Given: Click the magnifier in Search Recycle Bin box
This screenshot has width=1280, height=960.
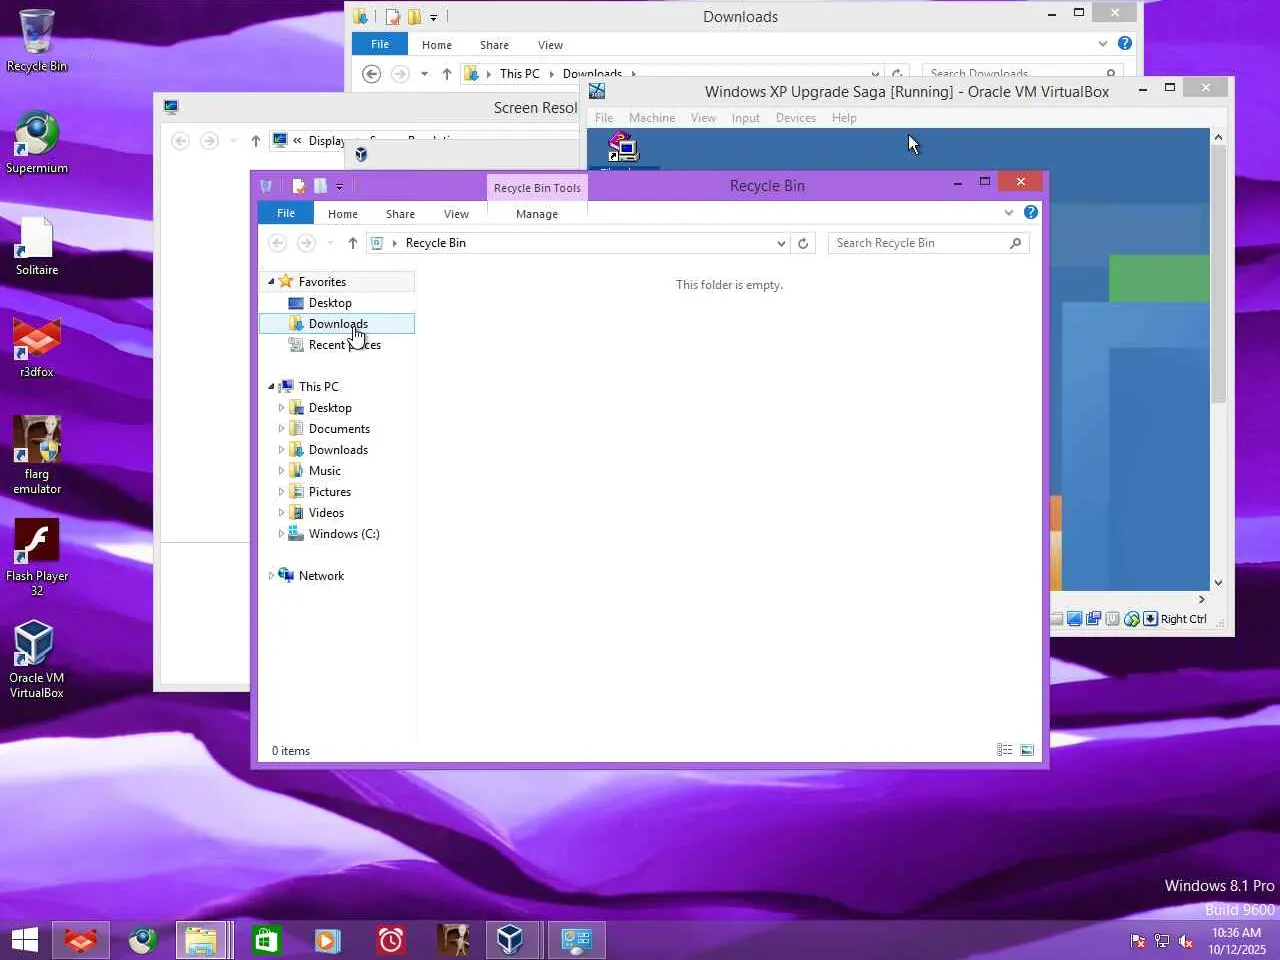Looking at the screenshot, I should click(1015, 243).
